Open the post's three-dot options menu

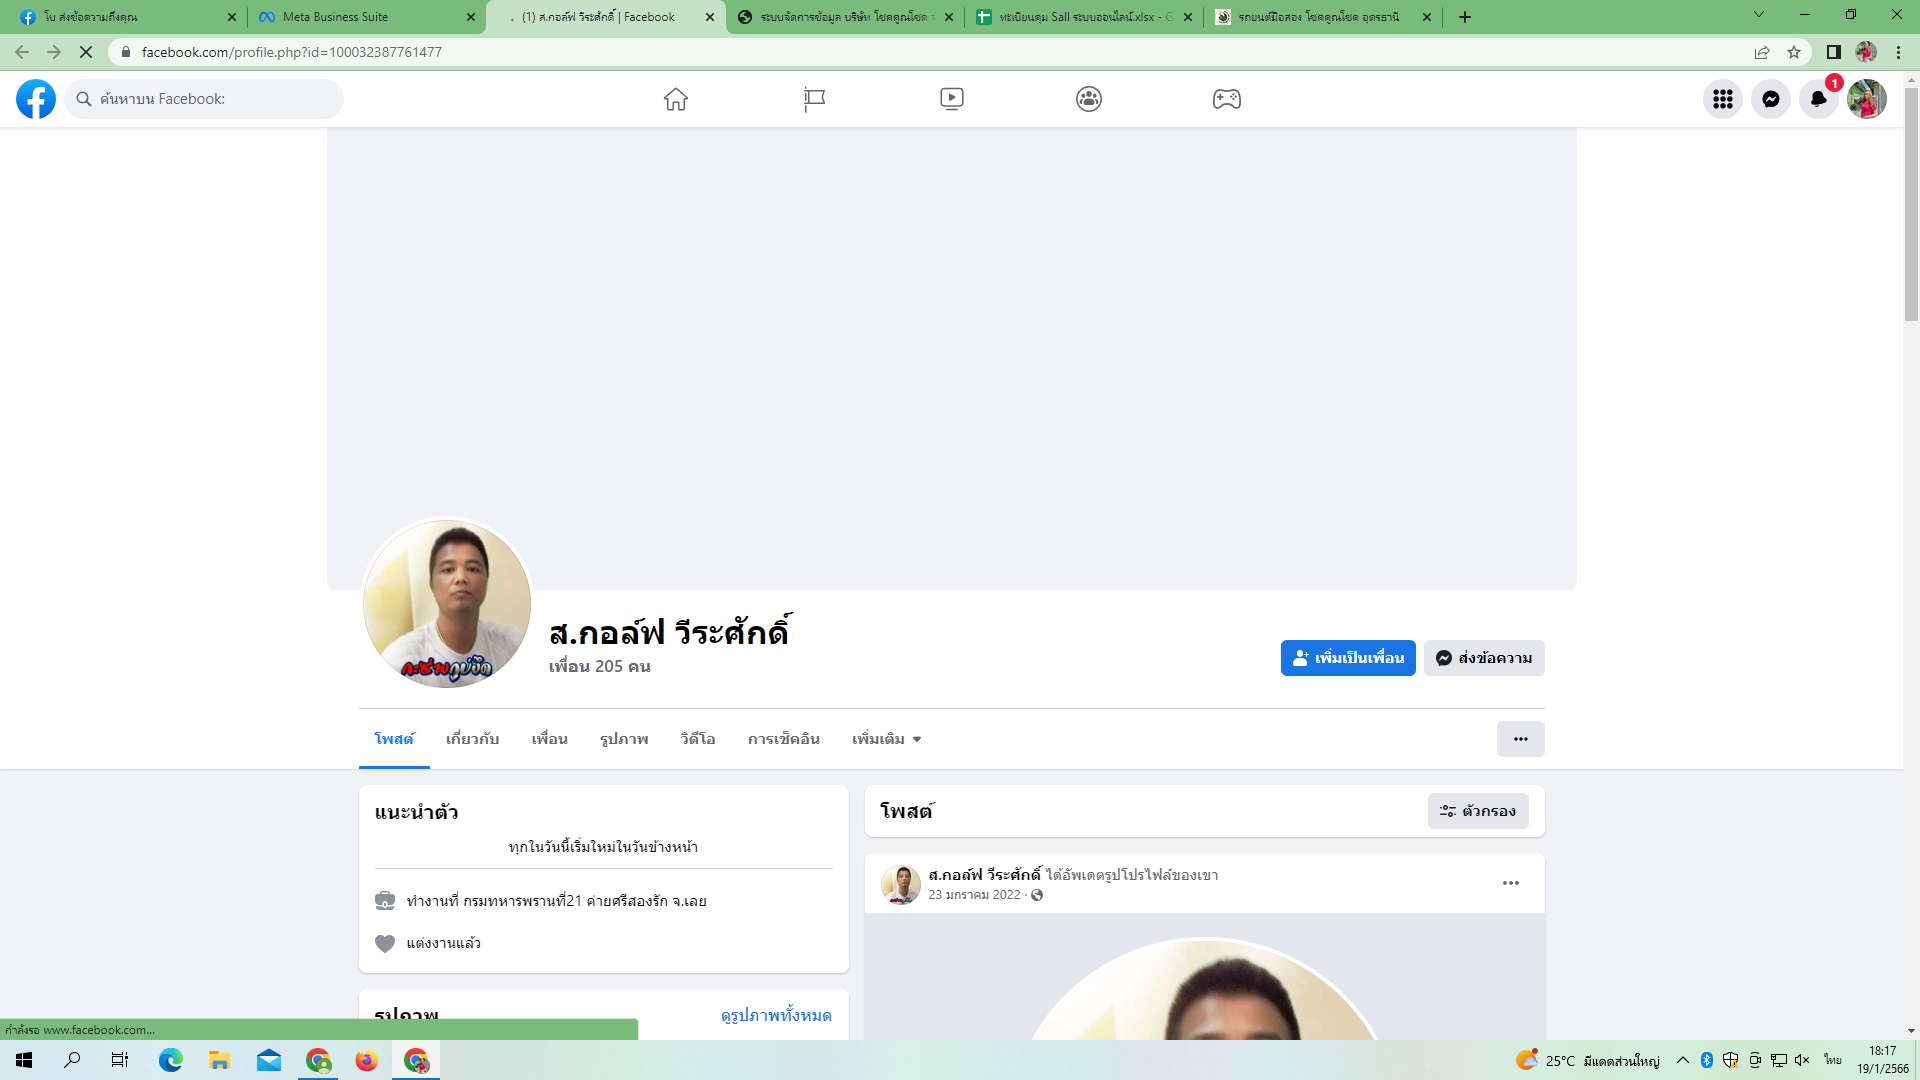1511,883
